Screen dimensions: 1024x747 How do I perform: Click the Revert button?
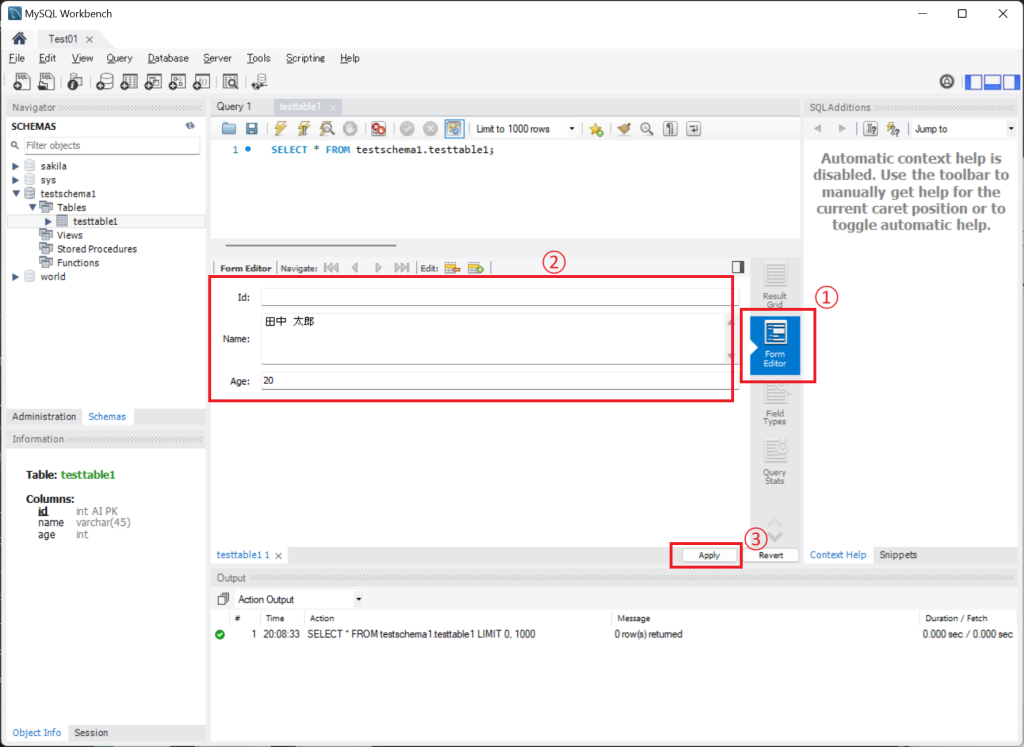(x=770, y=555)
